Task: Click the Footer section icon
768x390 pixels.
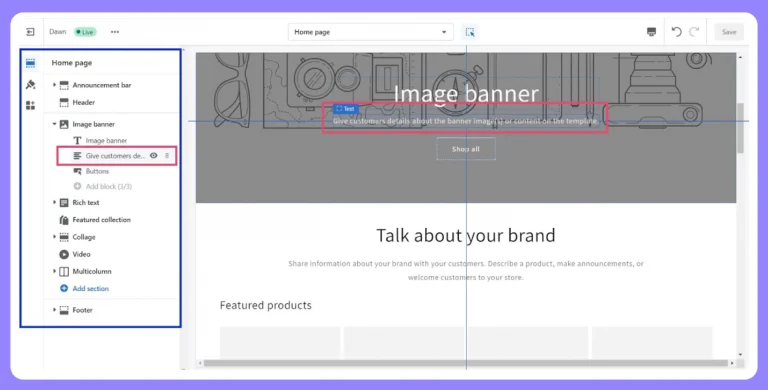Action: tap(64, 310)
